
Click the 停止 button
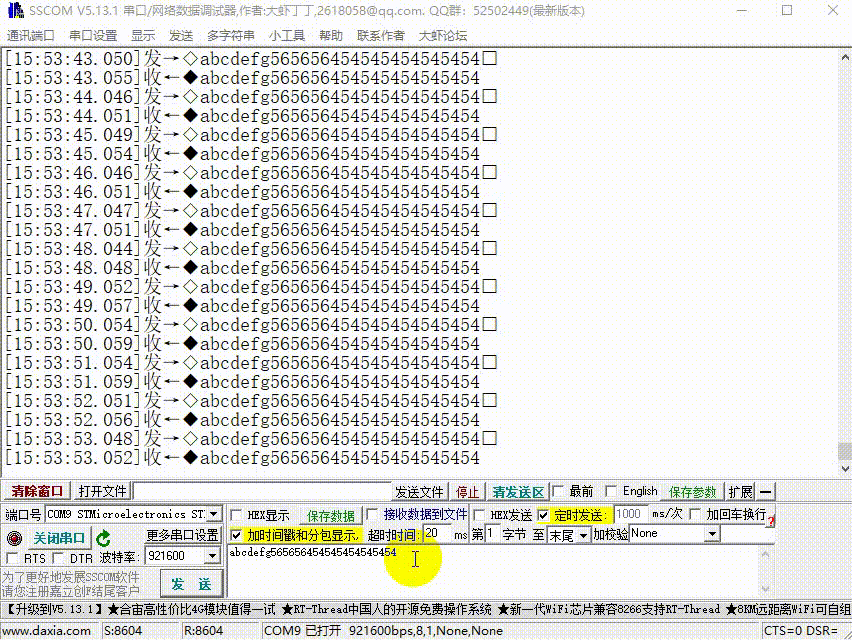467,492
